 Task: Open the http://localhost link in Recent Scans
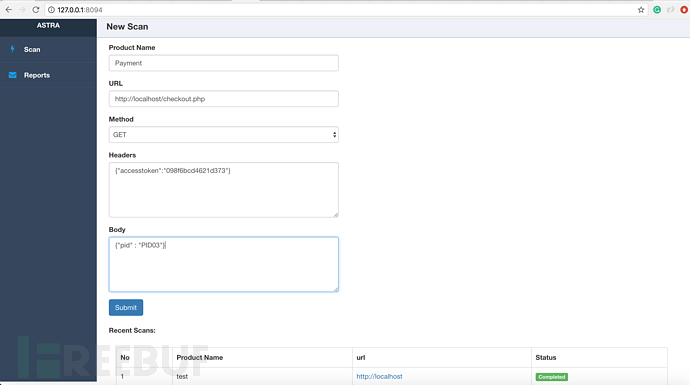[x=379, y=376]
